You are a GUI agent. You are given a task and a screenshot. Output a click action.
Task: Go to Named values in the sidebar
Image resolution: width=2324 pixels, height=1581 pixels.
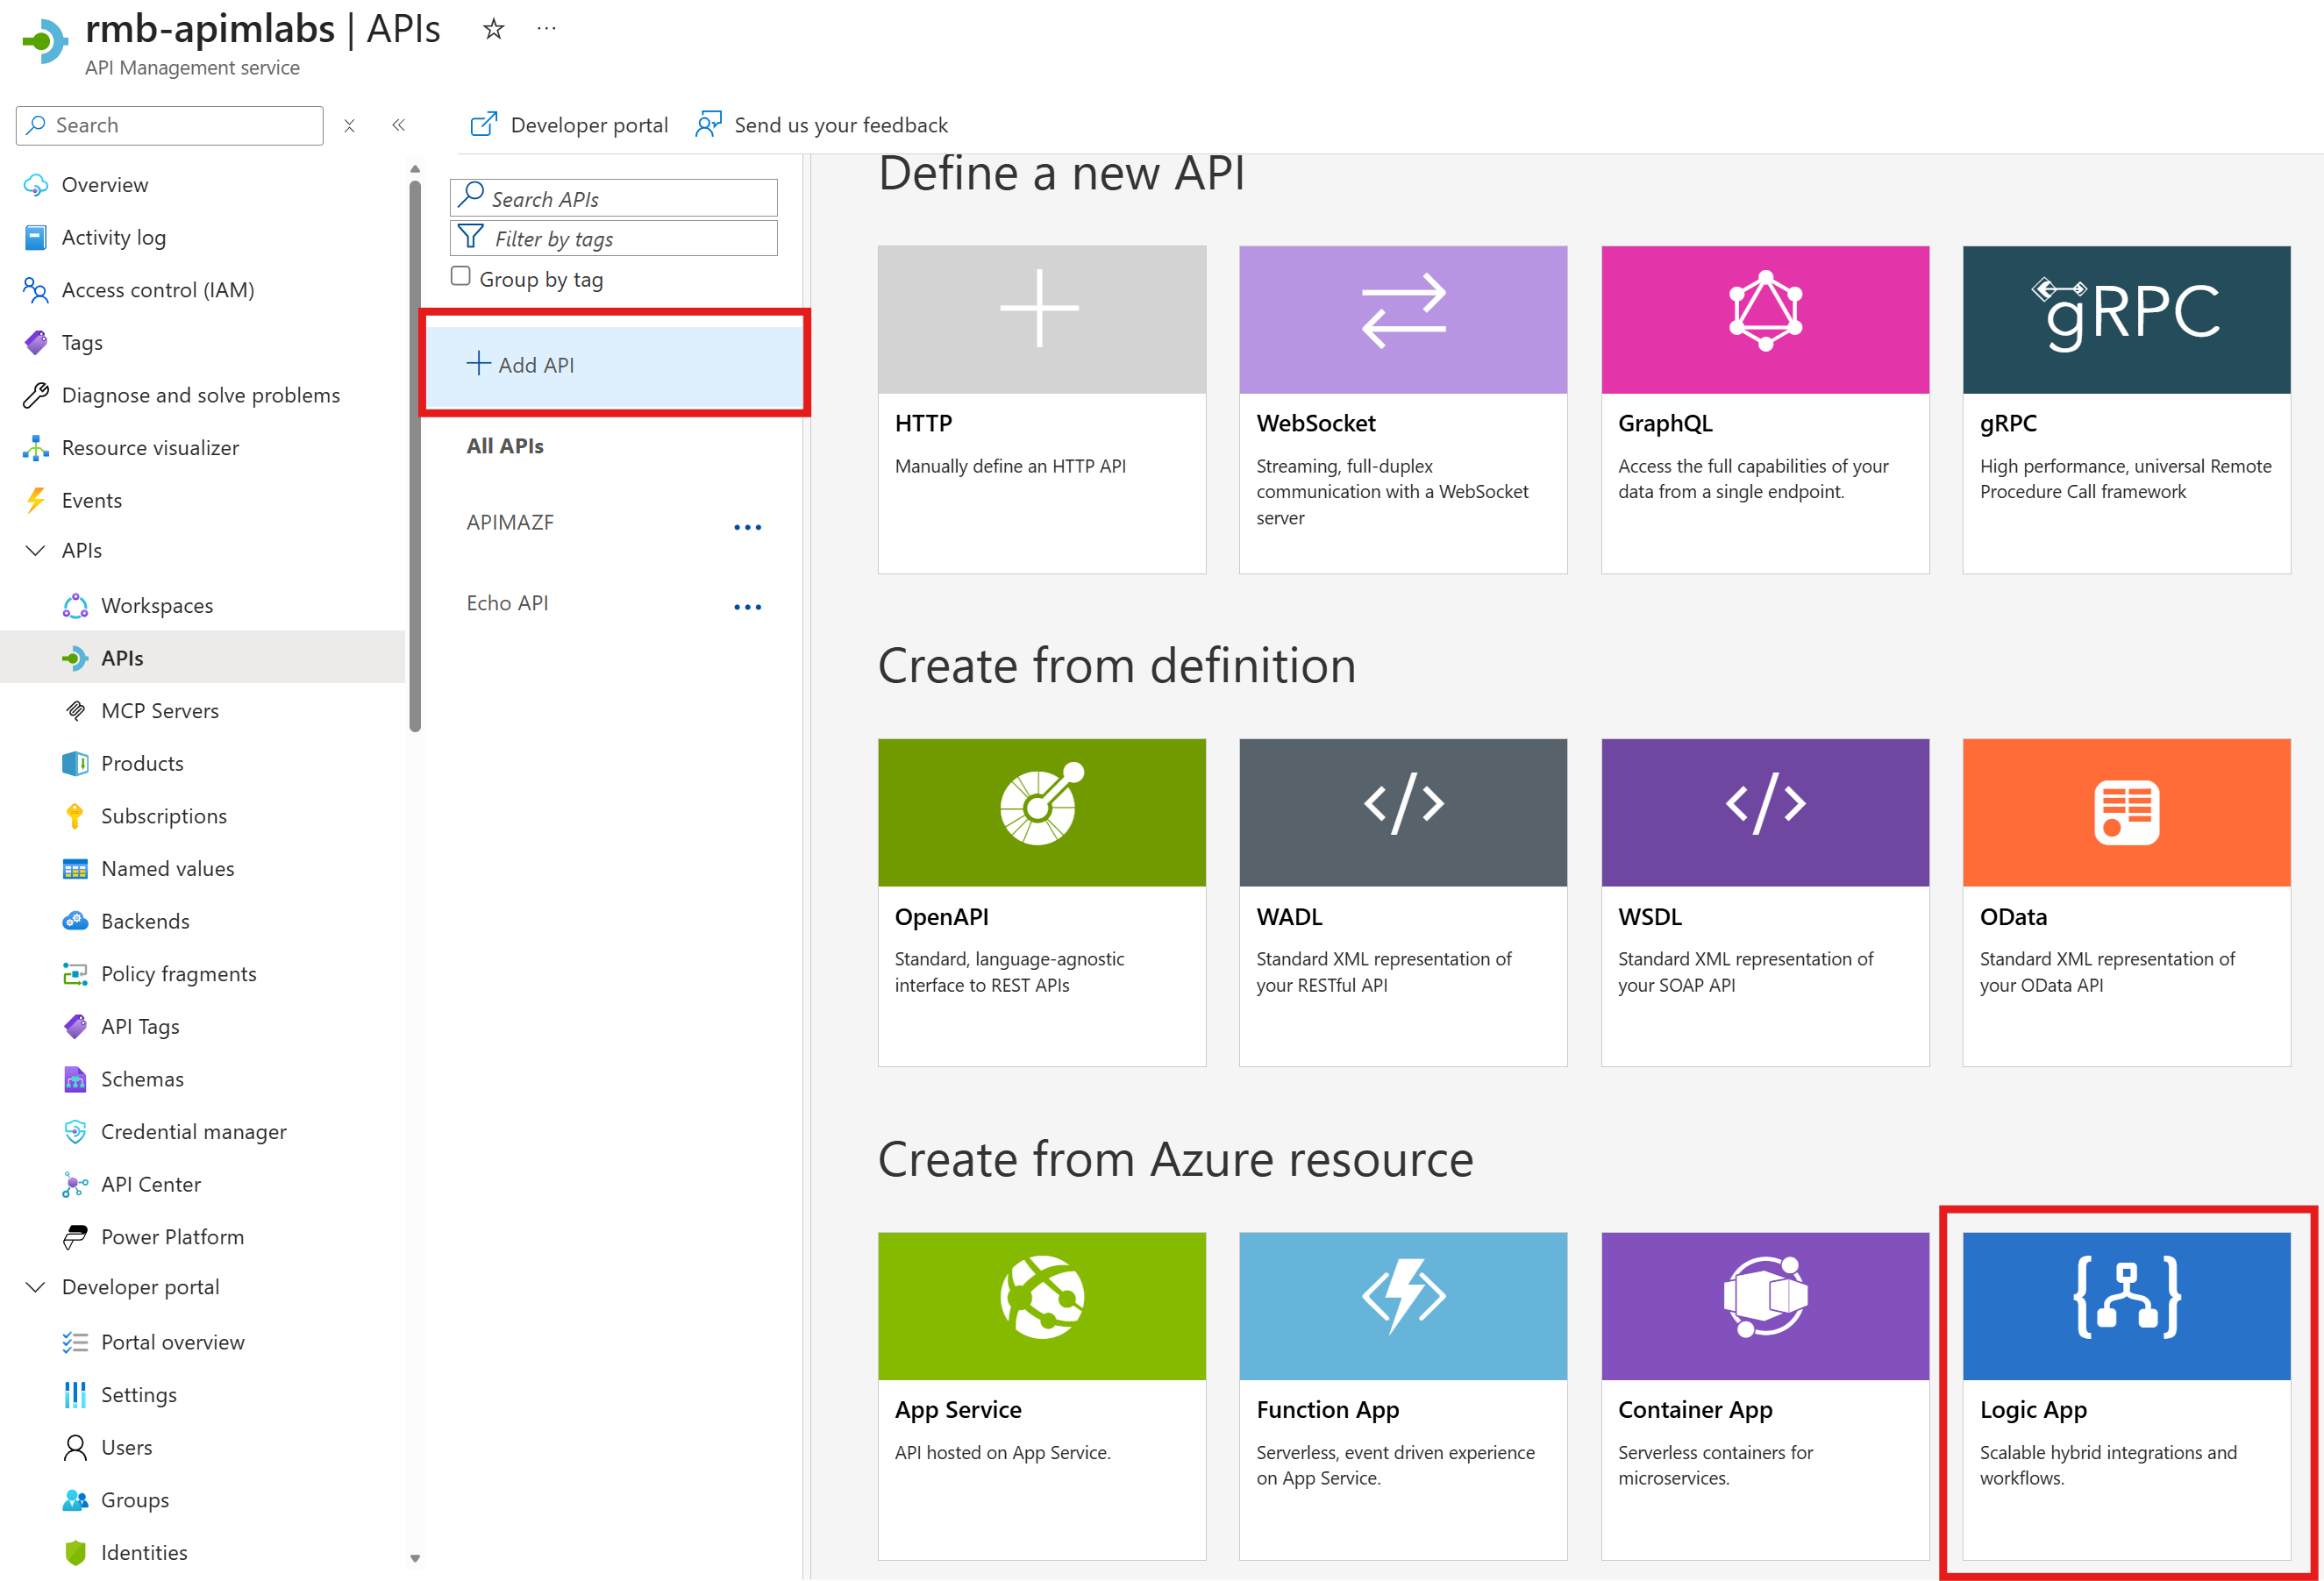coord(167,868)
